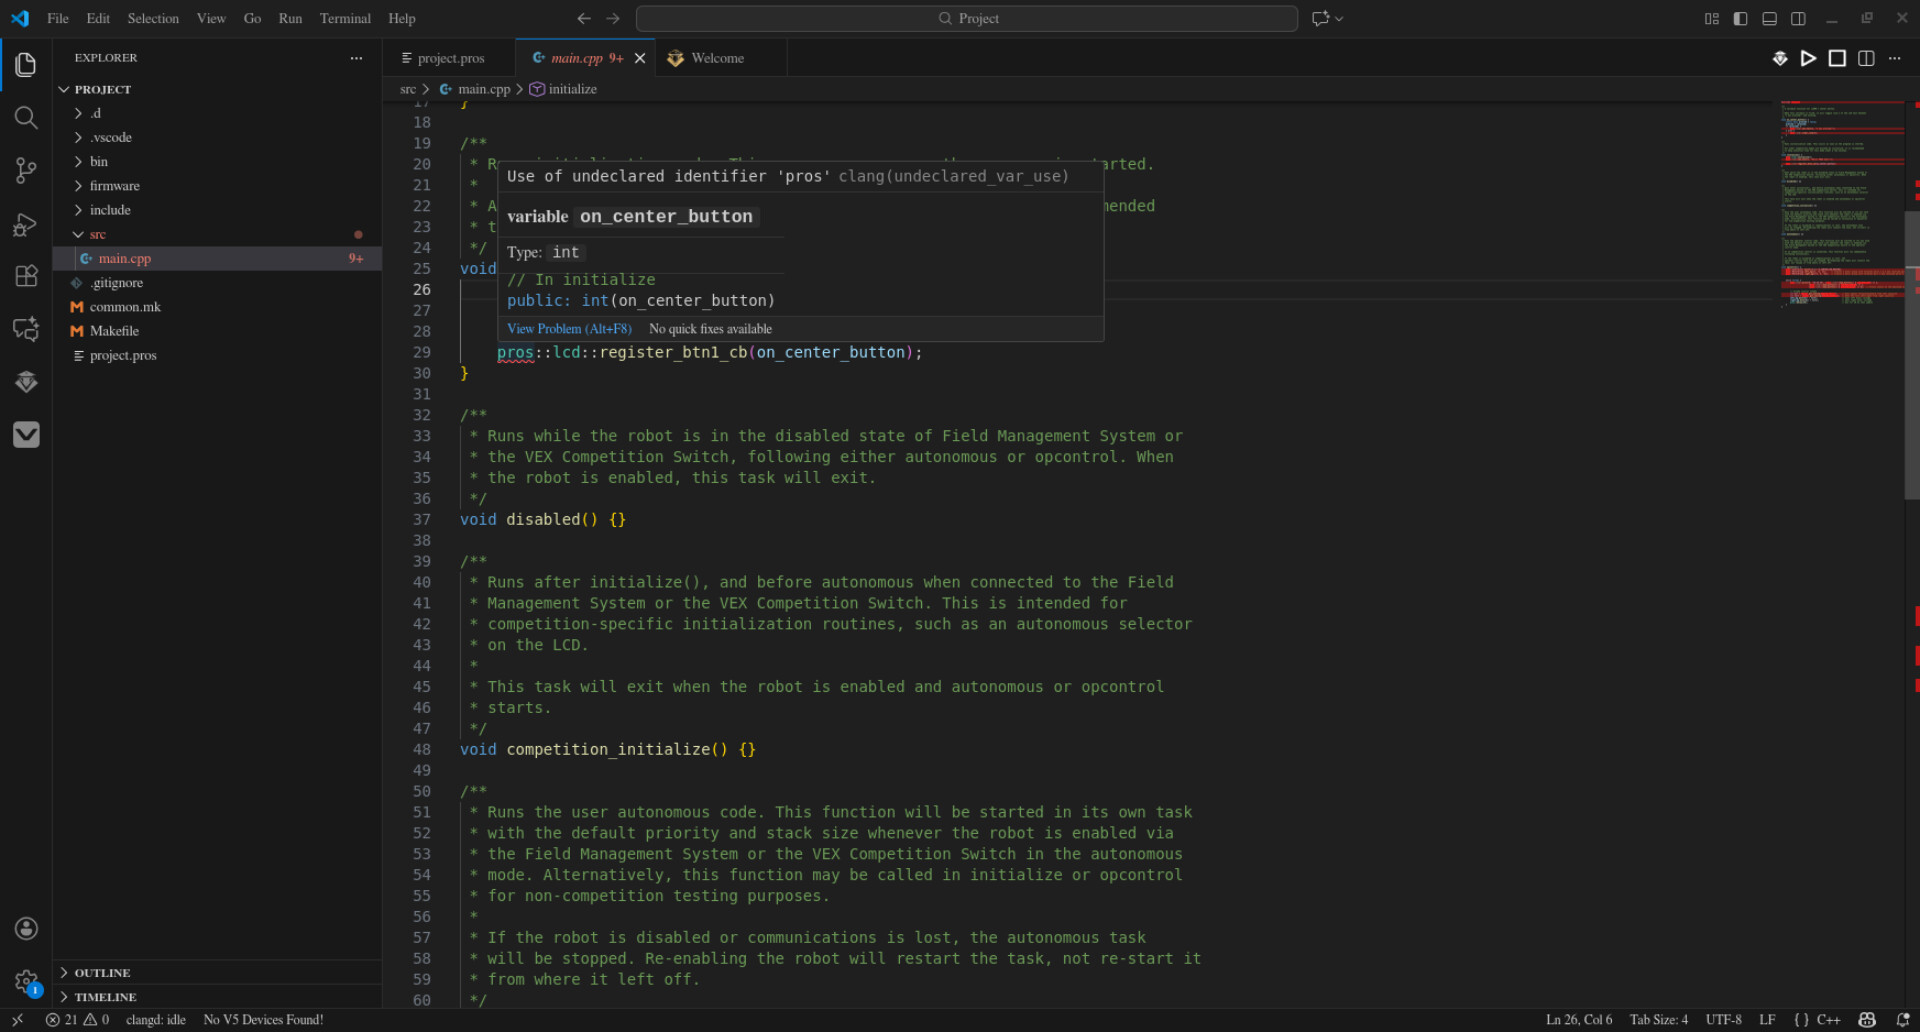Collapse the src folder
Screen dimensions: 1920x1032
pyautogui.click(x=97, y=234)
